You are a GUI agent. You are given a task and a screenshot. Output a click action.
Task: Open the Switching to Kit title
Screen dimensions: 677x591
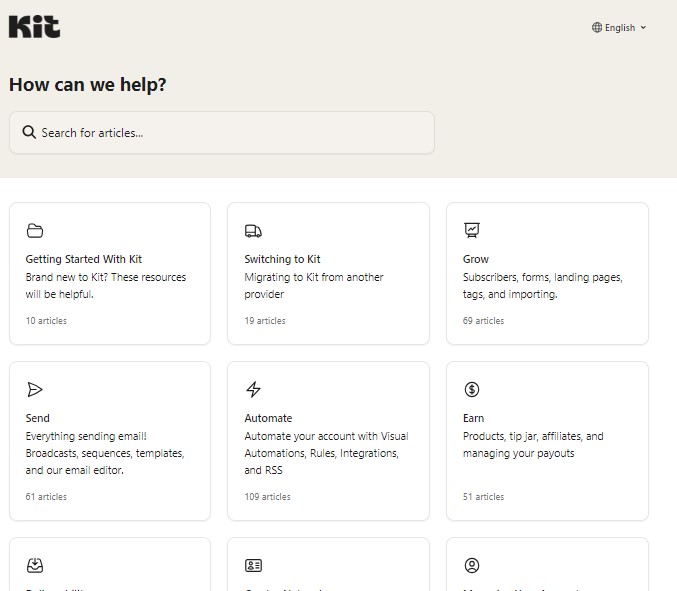(282, 259)
